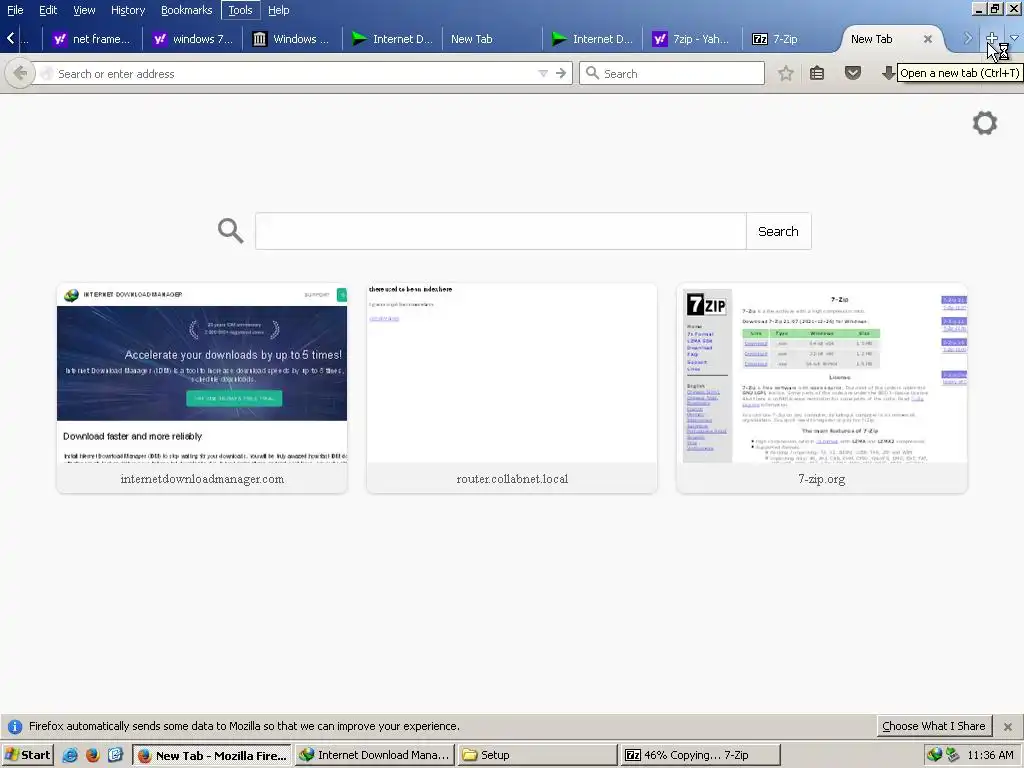Switch to the 'net frame...' Yahoo tab
Image resolution: width=1024 pixels, height=768 pixels.
[92, 39]
